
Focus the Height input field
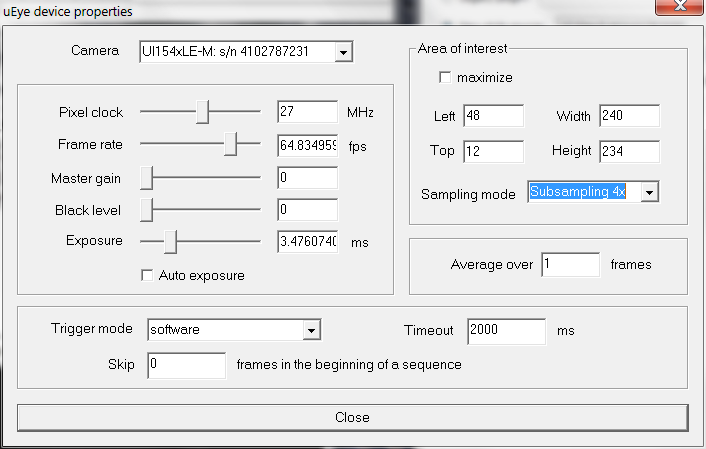point(629,152)
